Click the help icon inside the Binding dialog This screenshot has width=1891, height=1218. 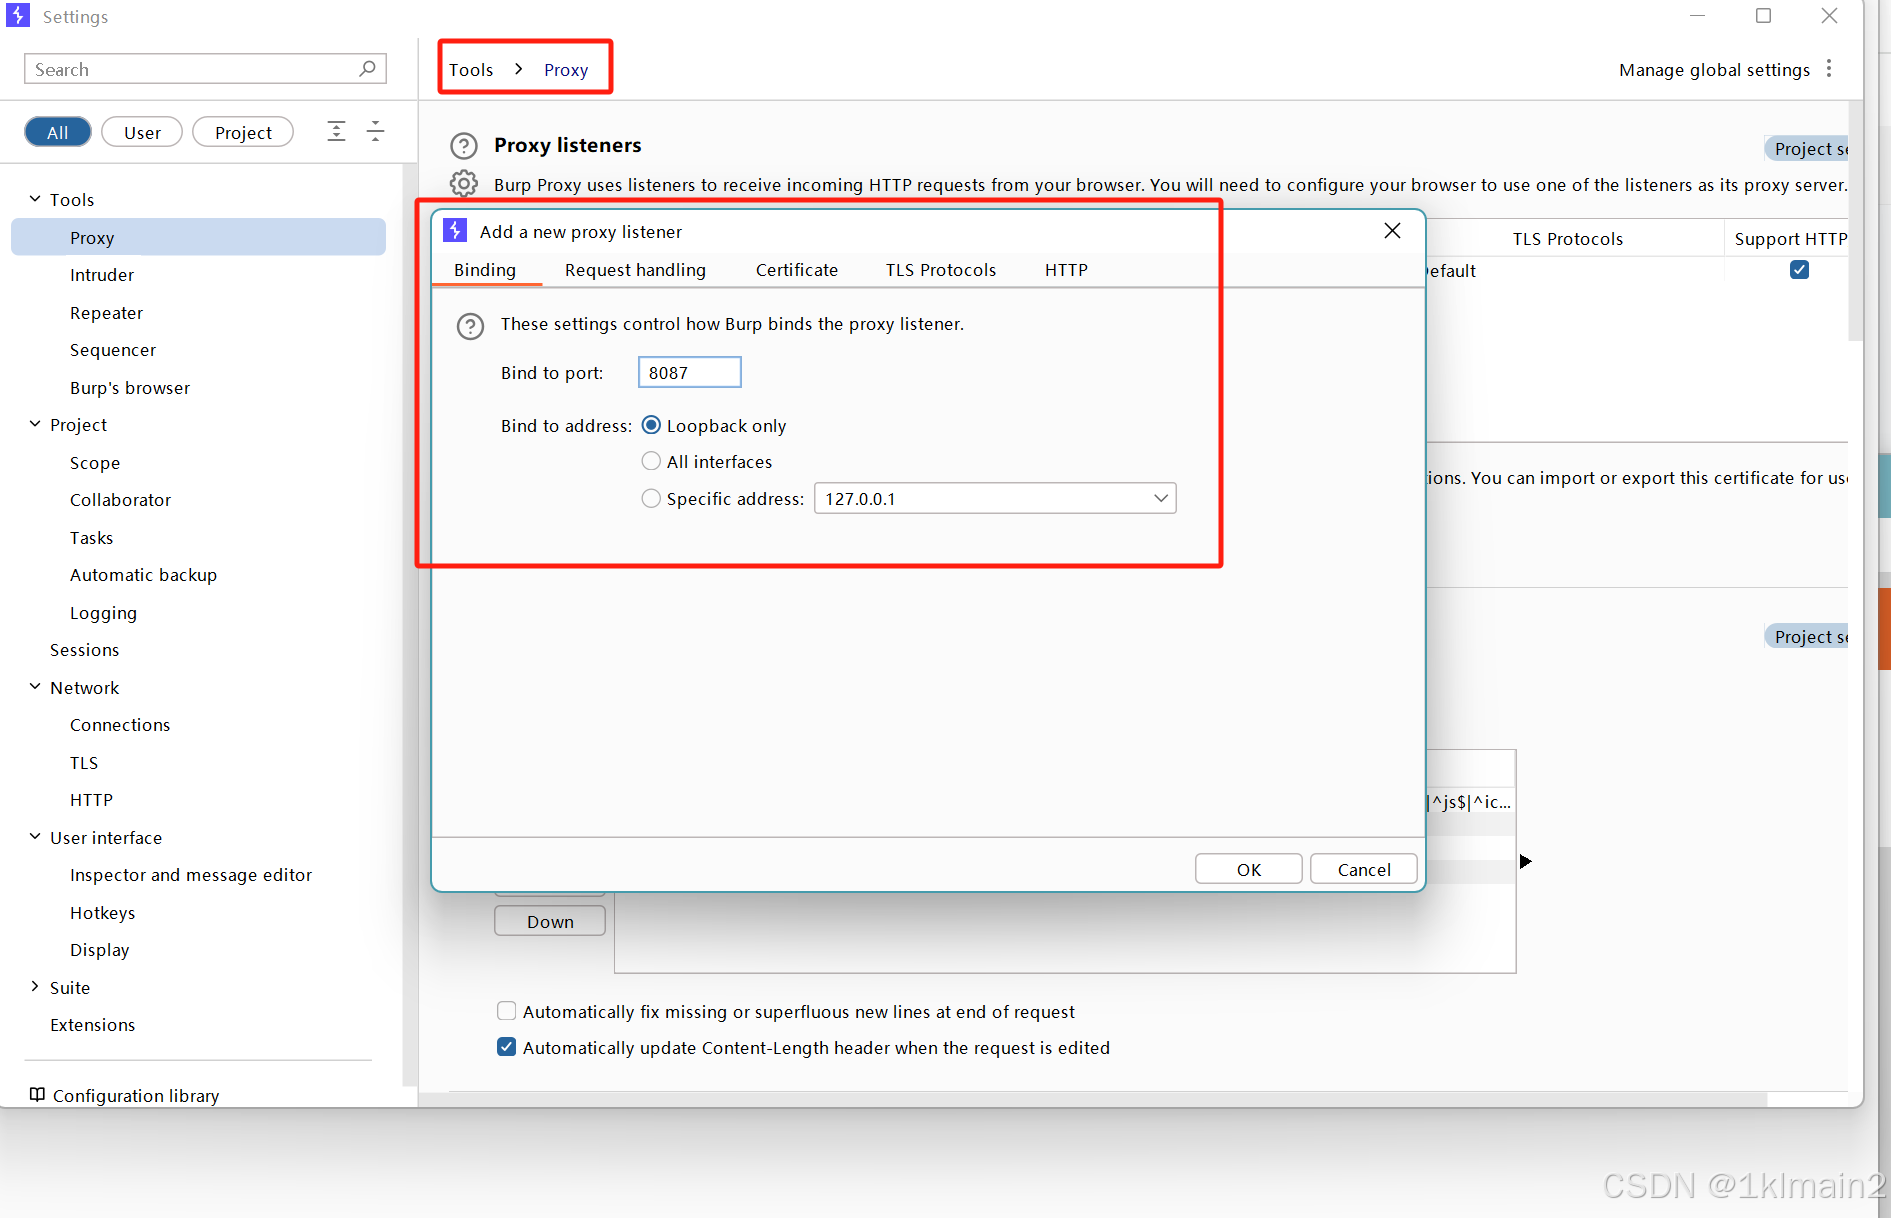[470, 326]
